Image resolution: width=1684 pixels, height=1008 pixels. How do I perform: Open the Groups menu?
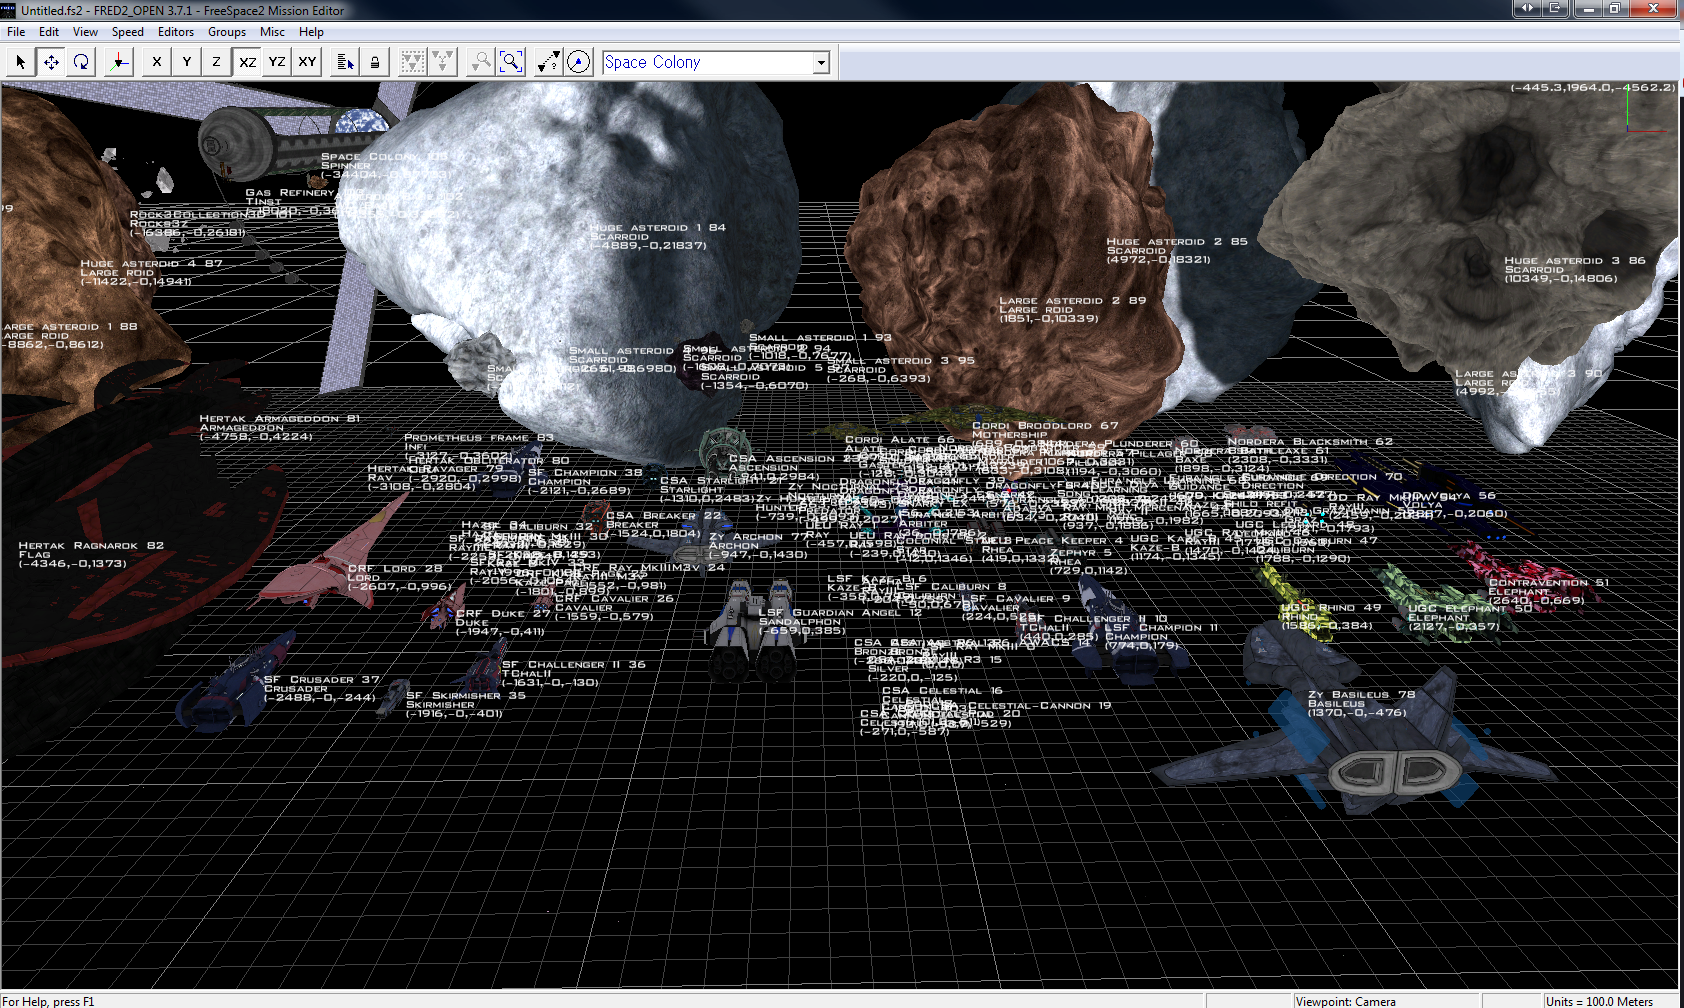(x=227, y=32)
